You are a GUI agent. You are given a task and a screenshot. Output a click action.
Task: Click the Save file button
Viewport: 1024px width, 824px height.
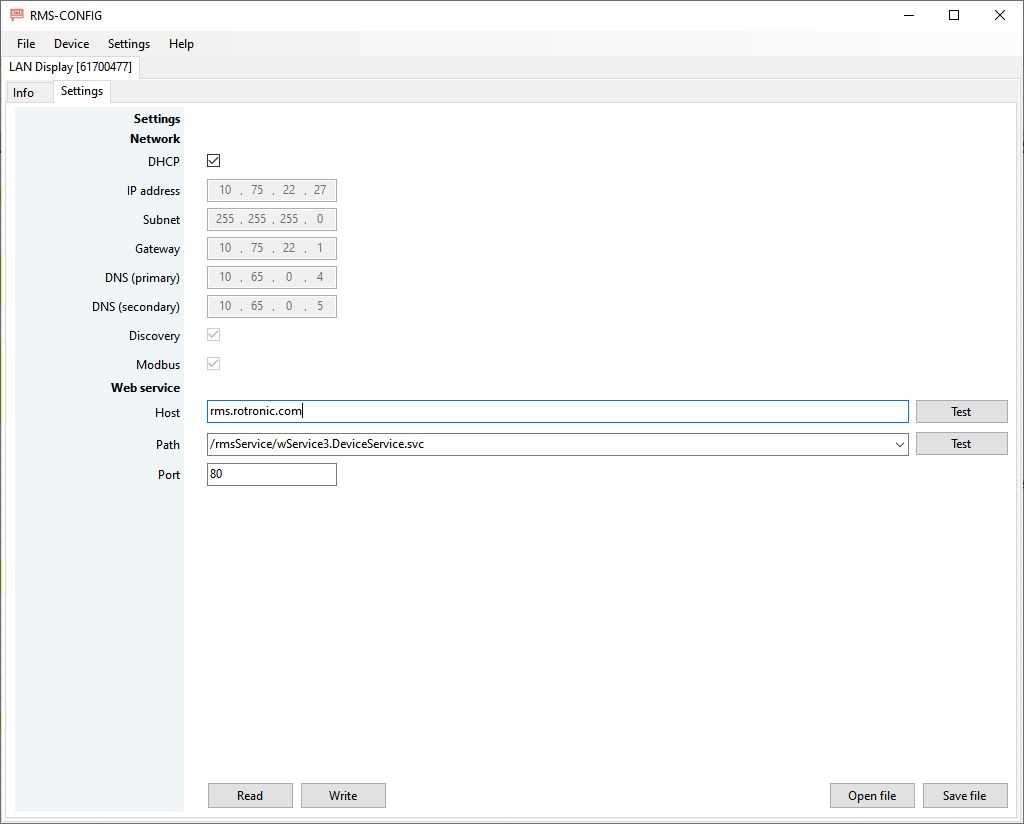tap(965, 795)
